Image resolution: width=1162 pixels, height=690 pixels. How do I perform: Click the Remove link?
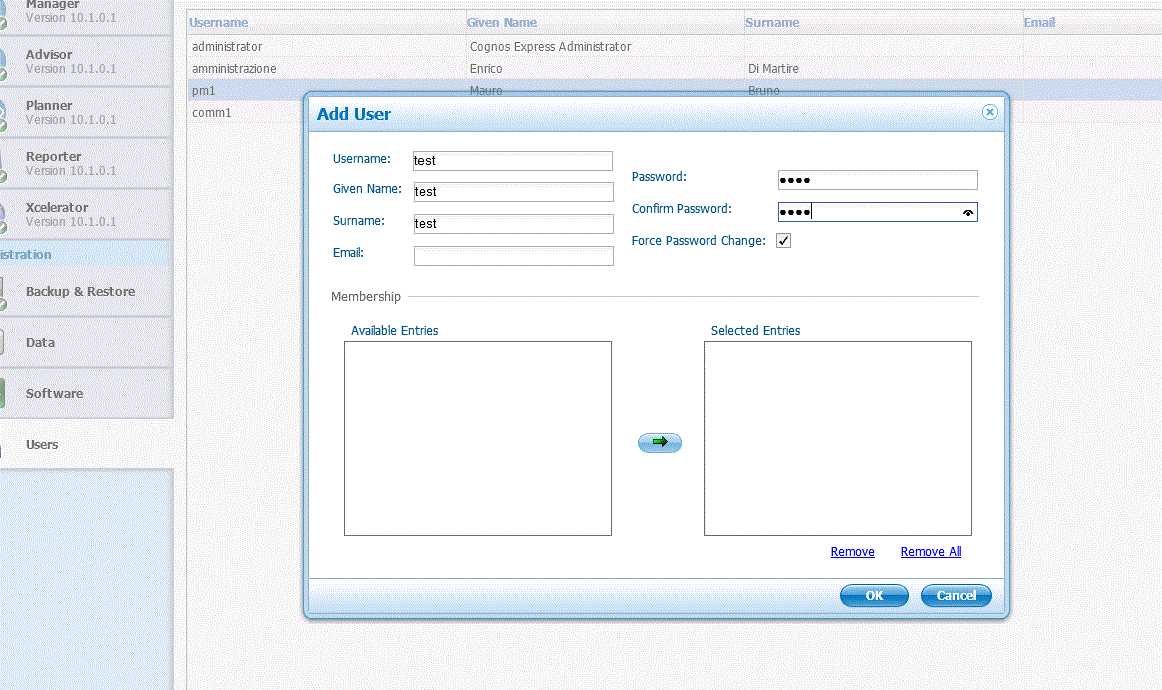click(852, 551)
